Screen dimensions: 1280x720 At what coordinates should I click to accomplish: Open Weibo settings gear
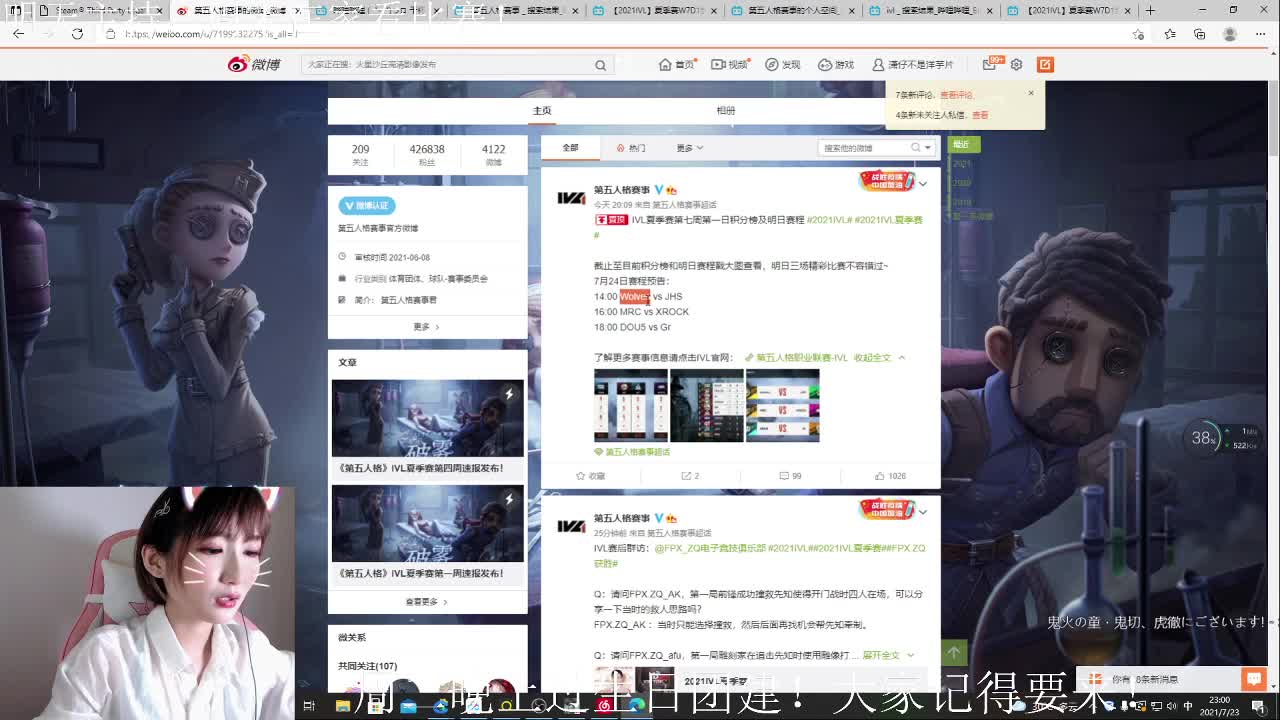pyautogui.click(x=1016, y=65)
